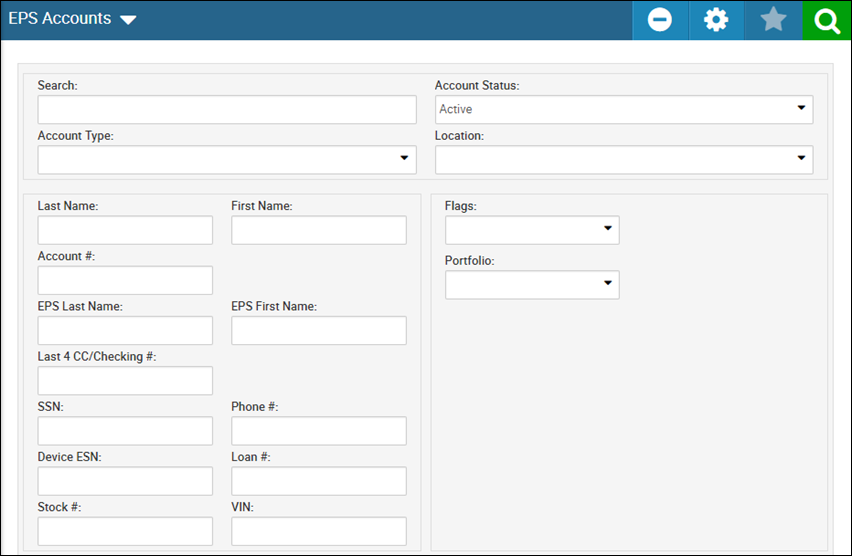This screenshot has width=852, height=556.
Task: Click the minus collapse icon in header
Action: point(660,20)
